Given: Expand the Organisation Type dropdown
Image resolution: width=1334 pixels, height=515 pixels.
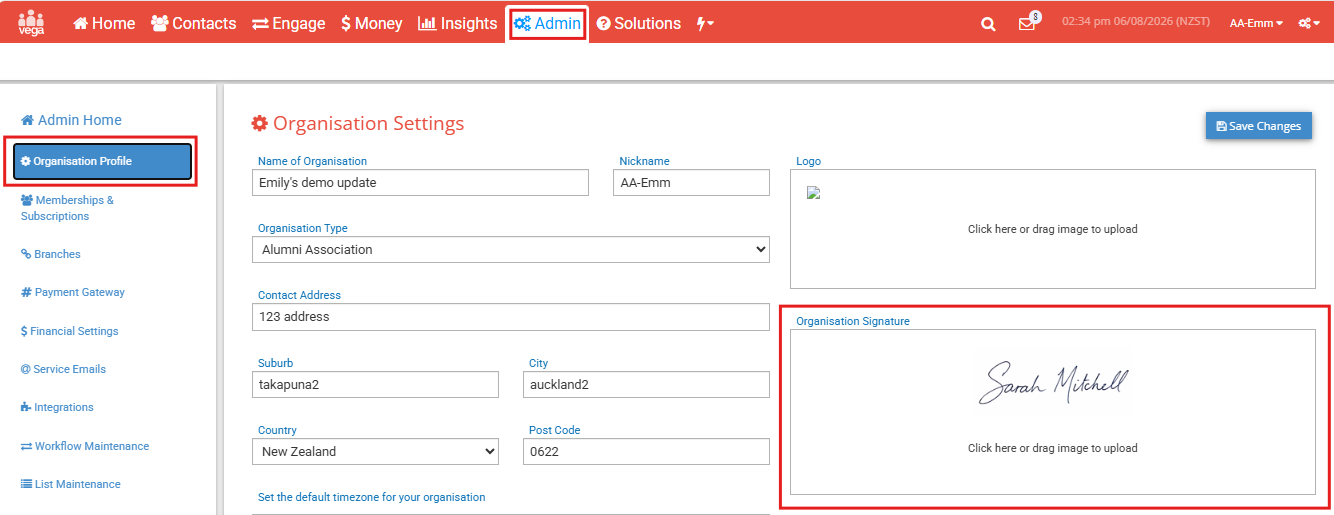Looking at the screenshot, I should point(511,250).
